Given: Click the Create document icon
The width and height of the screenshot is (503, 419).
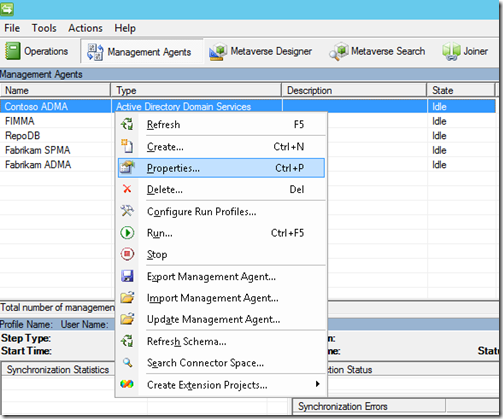Looking at the screenshot, I should coord(127,146).
